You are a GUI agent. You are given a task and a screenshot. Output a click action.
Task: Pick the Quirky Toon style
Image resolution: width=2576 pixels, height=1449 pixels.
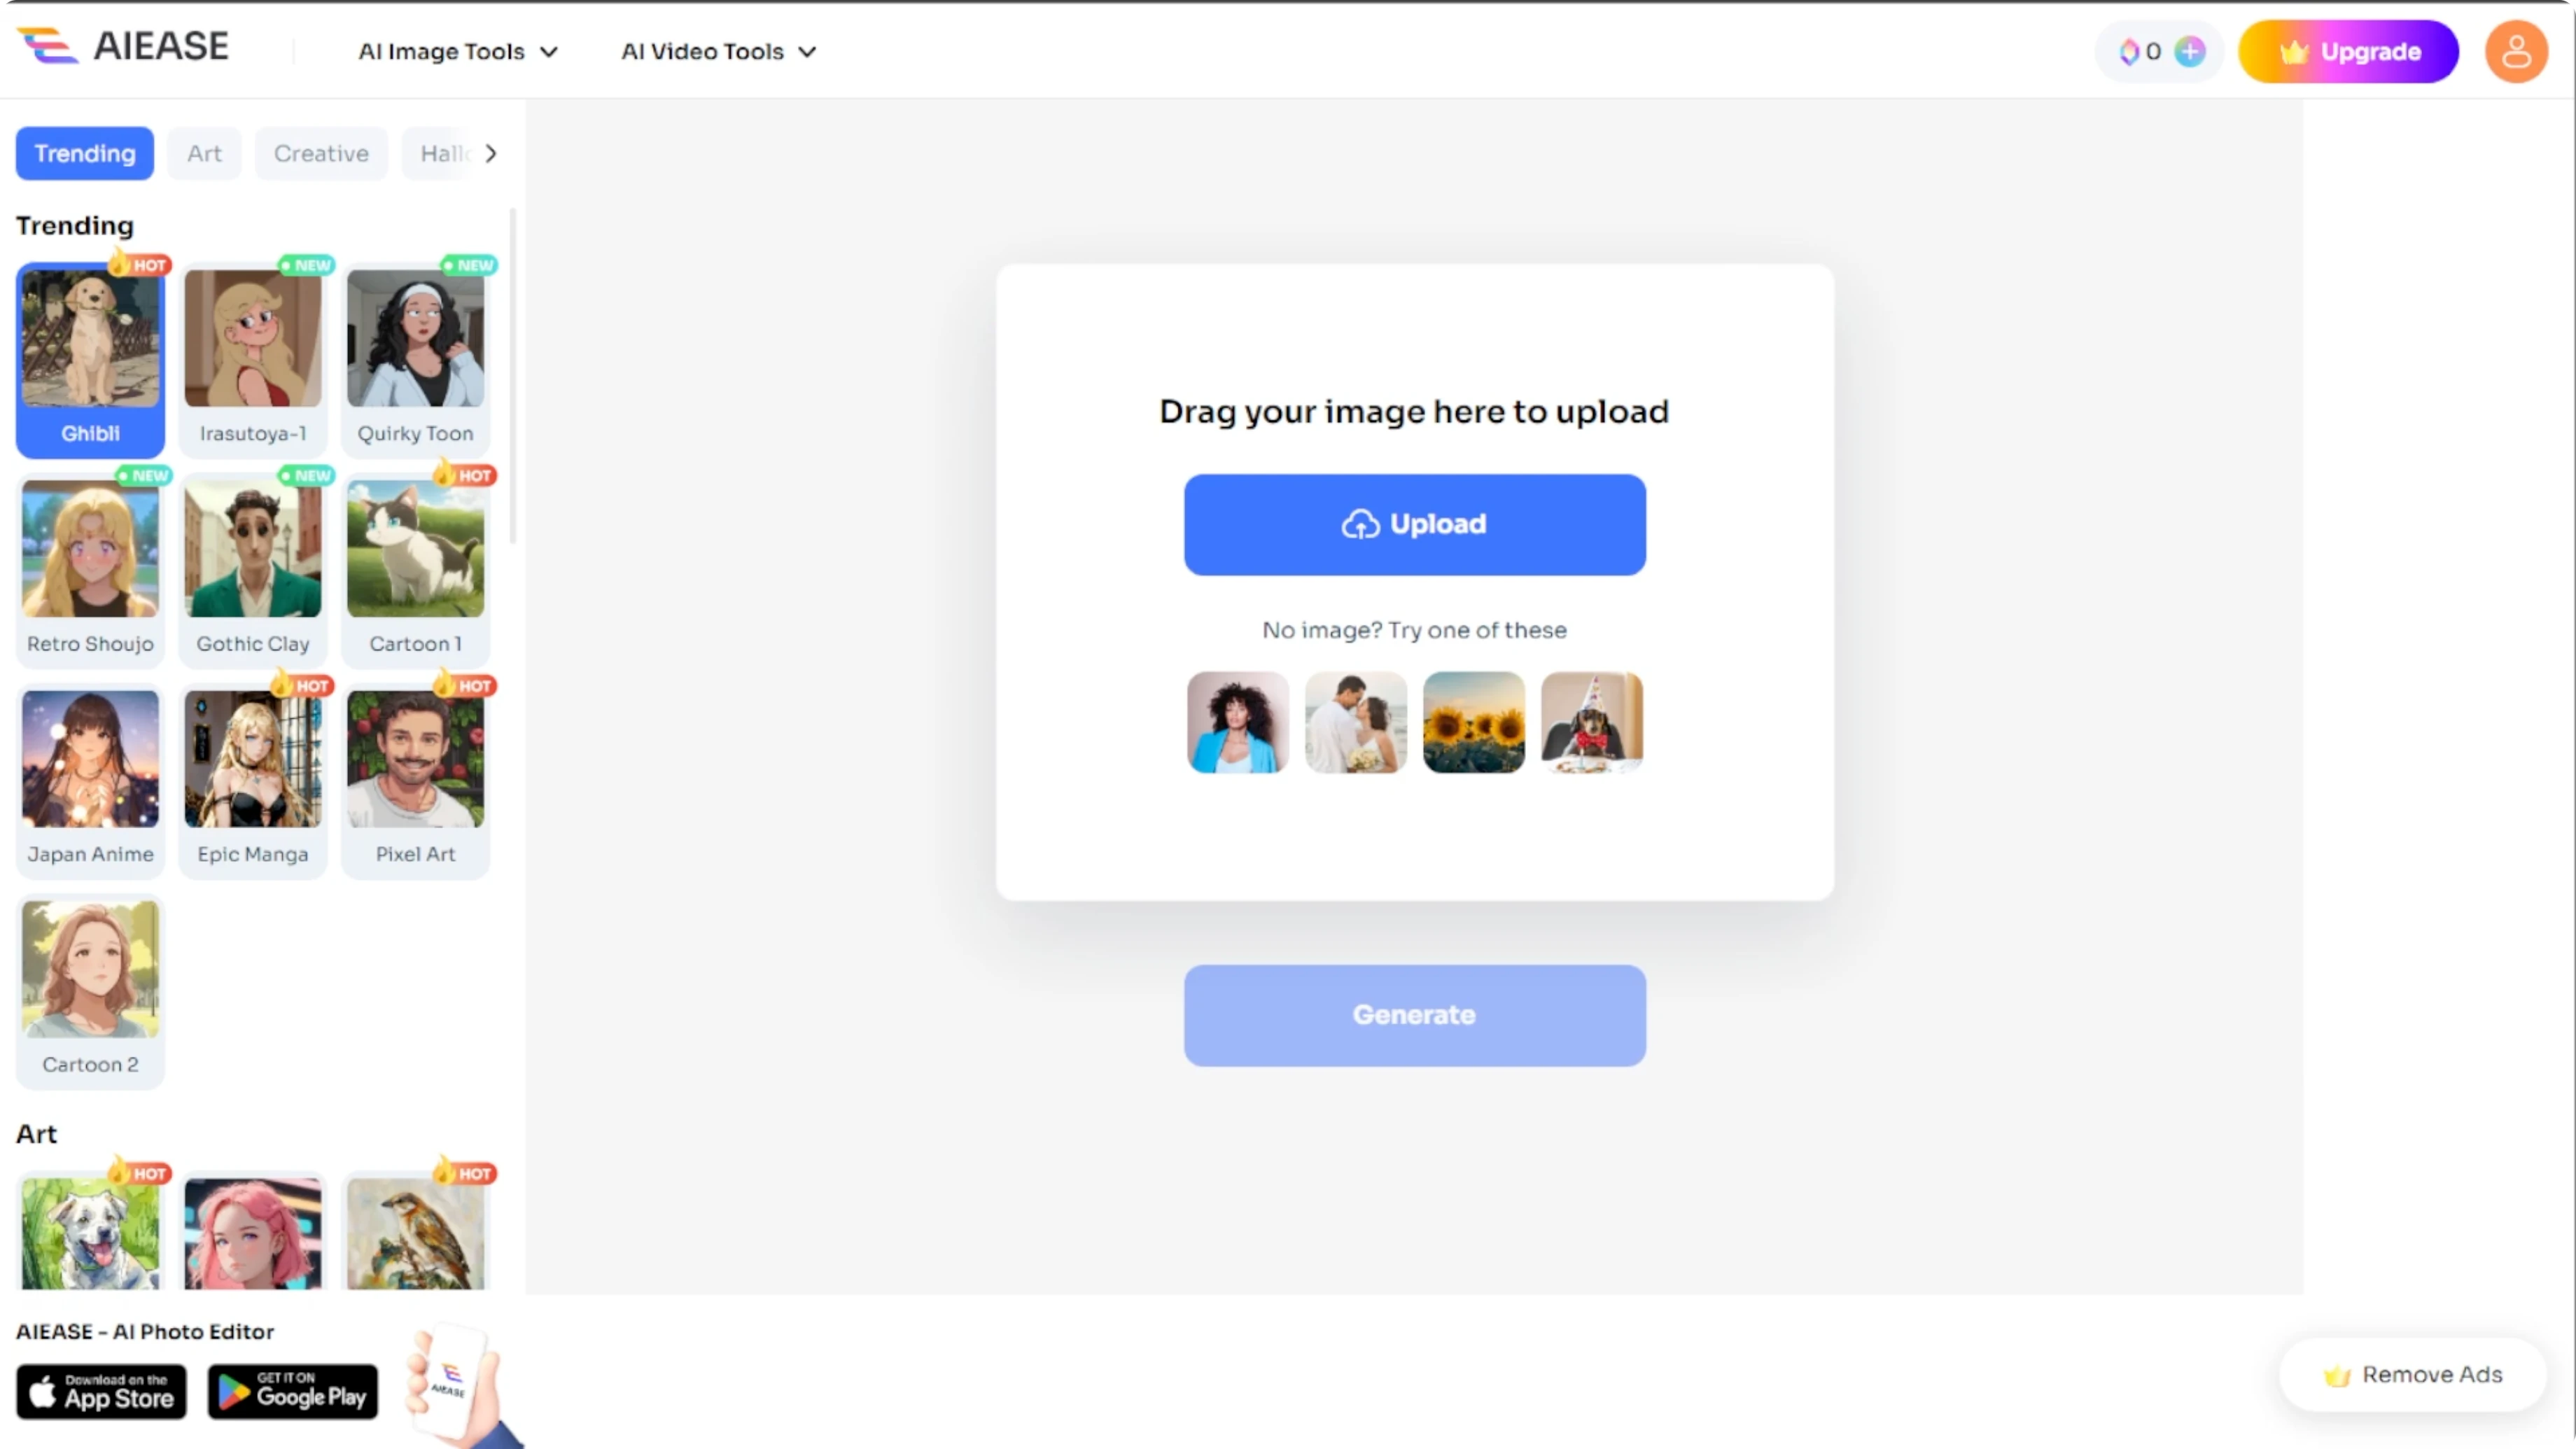tap(416, 360)
